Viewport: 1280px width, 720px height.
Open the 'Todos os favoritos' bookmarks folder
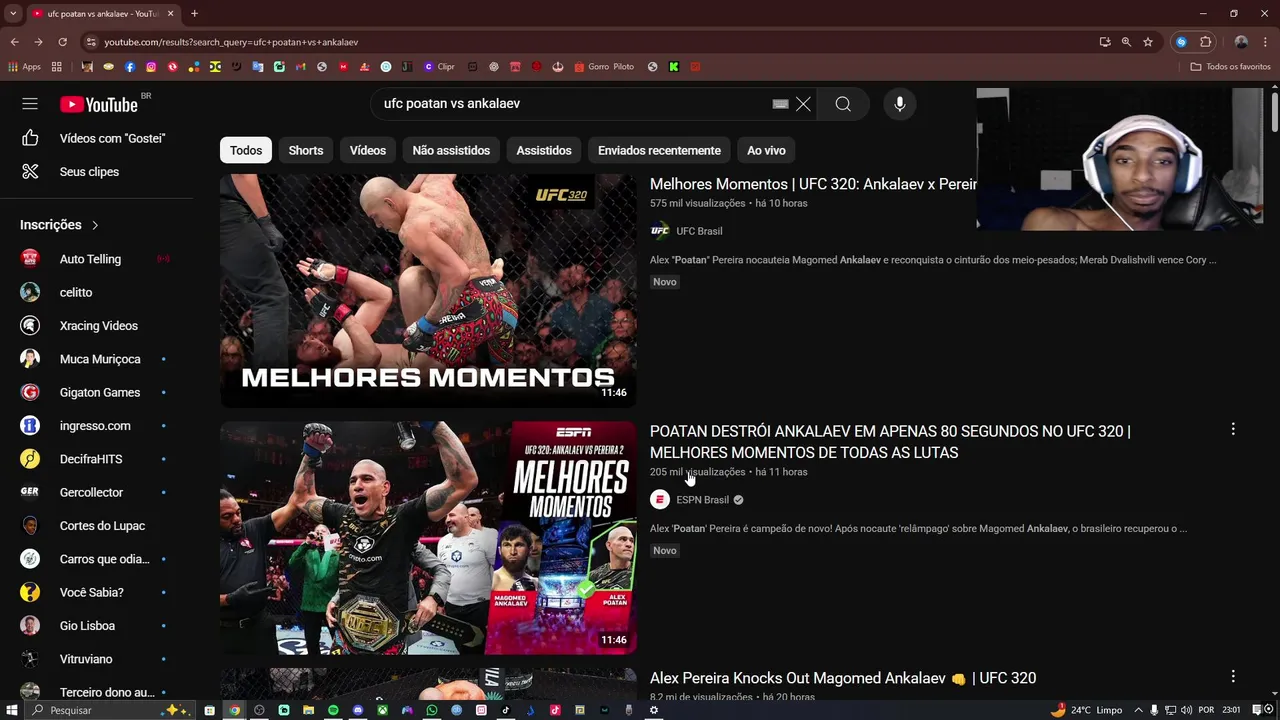(1230, 67)
